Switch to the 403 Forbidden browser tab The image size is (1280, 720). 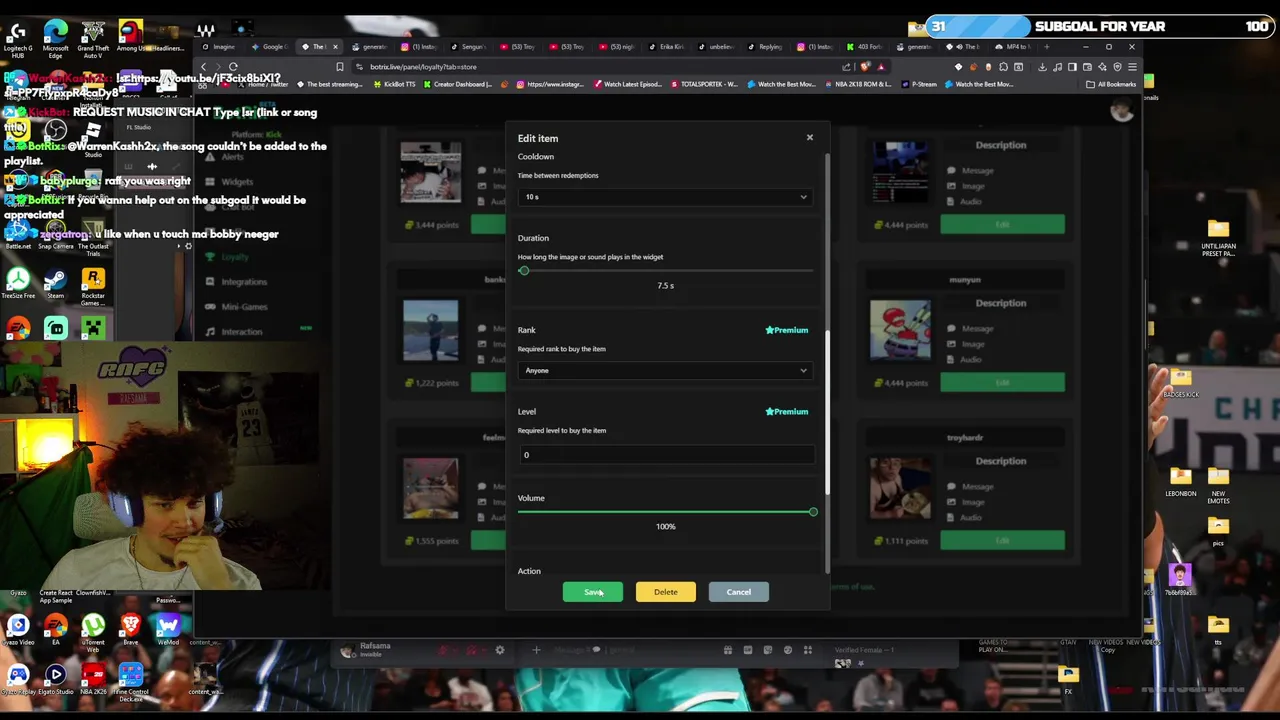point(865,47)
